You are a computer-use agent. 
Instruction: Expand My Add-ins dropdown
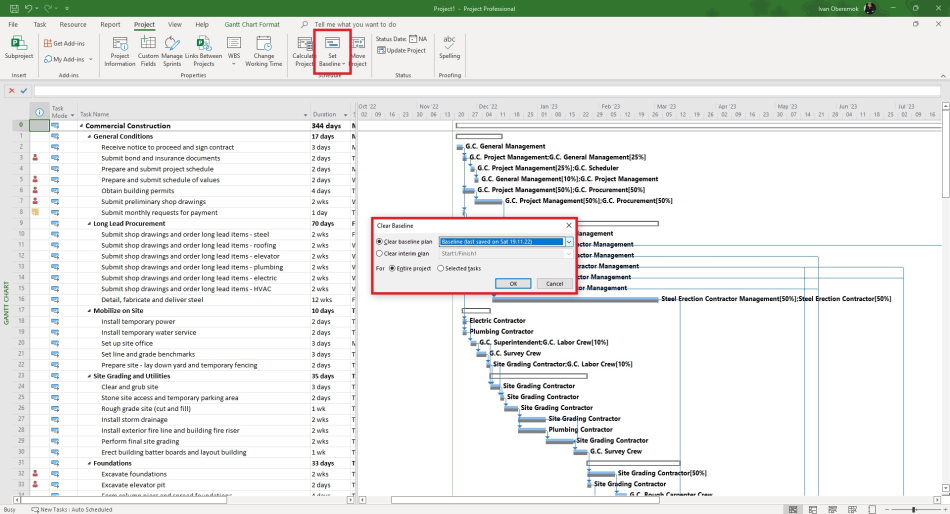pos(91,59)
